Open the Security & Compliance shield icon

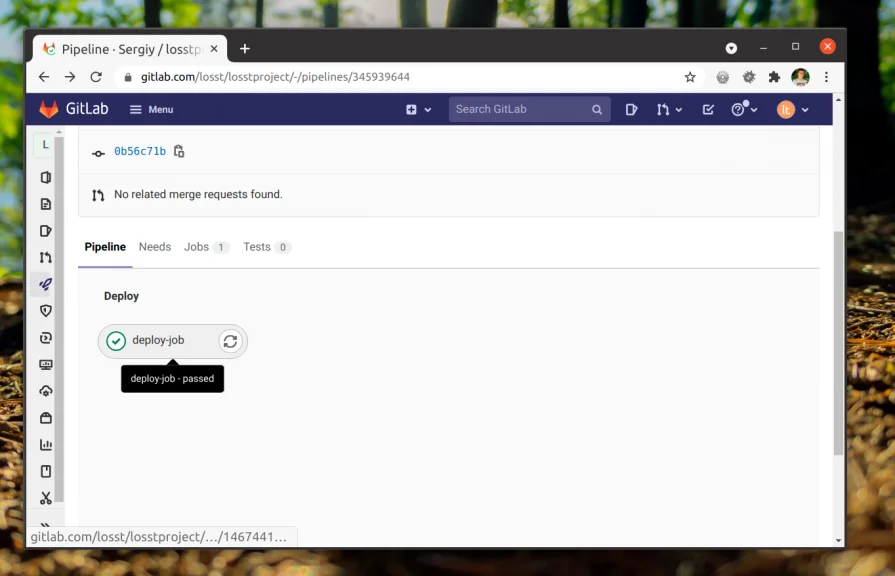click(x=45, y=311)
